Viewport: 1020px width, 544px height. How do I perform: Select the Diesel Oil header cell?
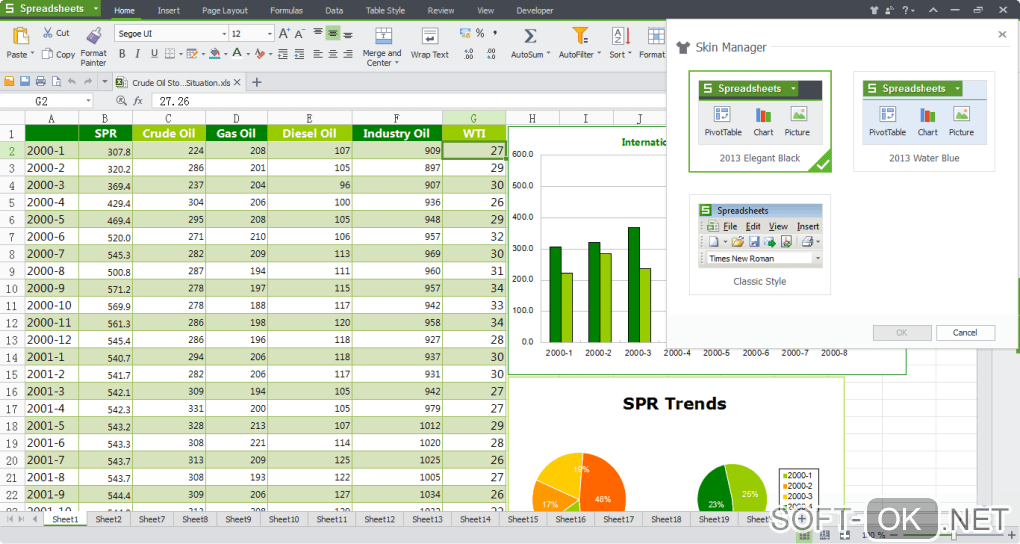310,133
